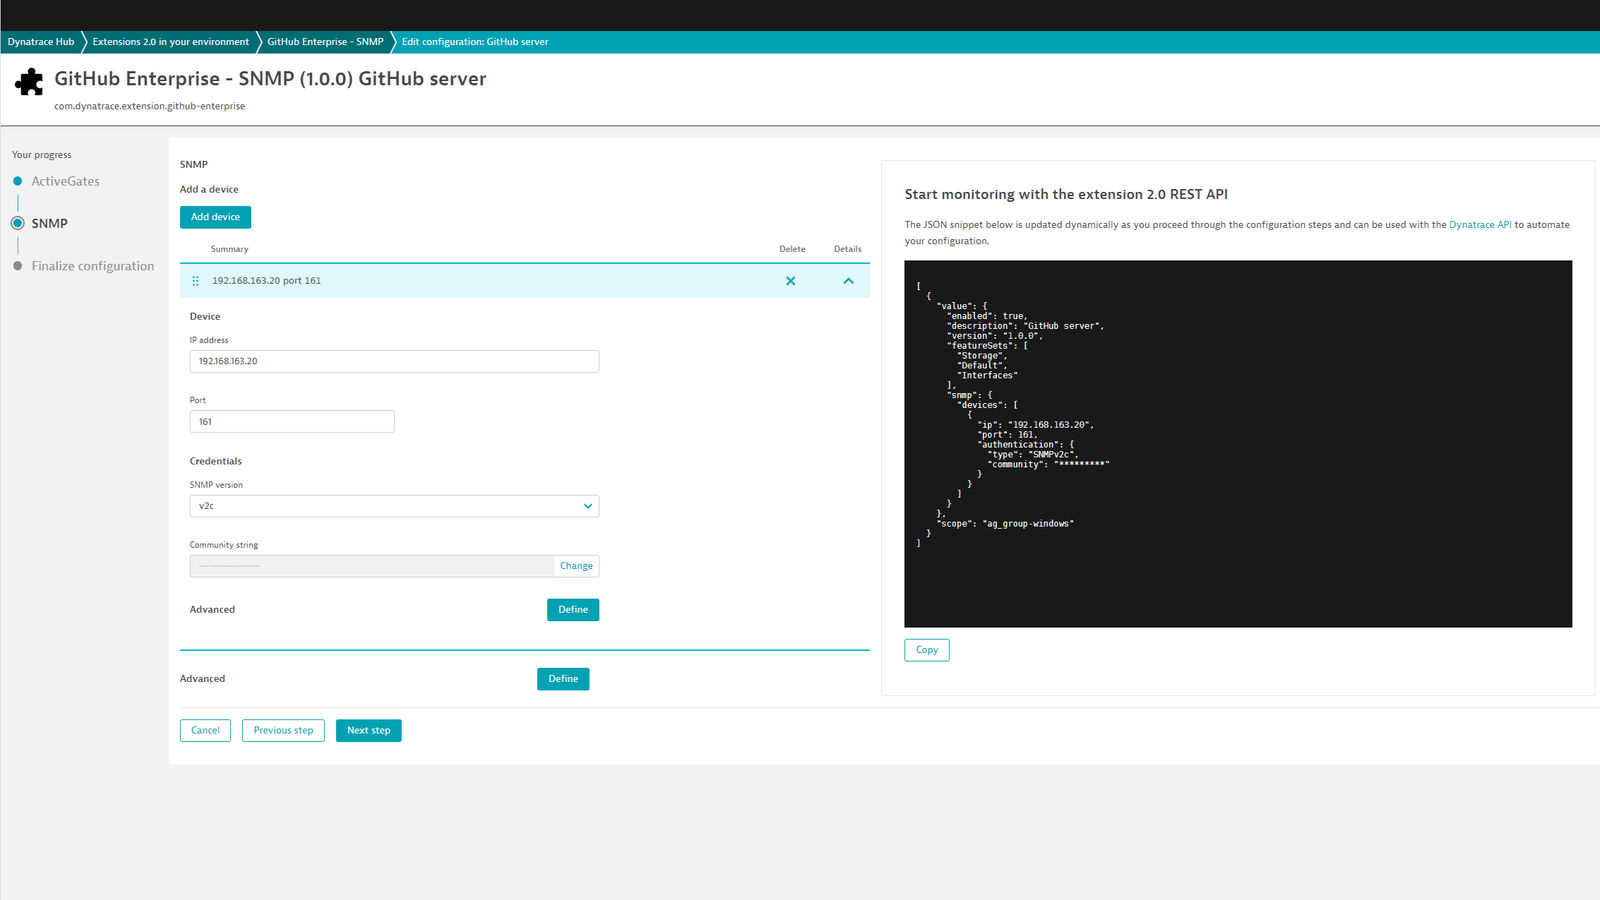The height and width of the screenshot is (900, 1600).
Task: Click the Start monitoring with extension heading
Action: pyautogui.click(x=1066, y=195)
